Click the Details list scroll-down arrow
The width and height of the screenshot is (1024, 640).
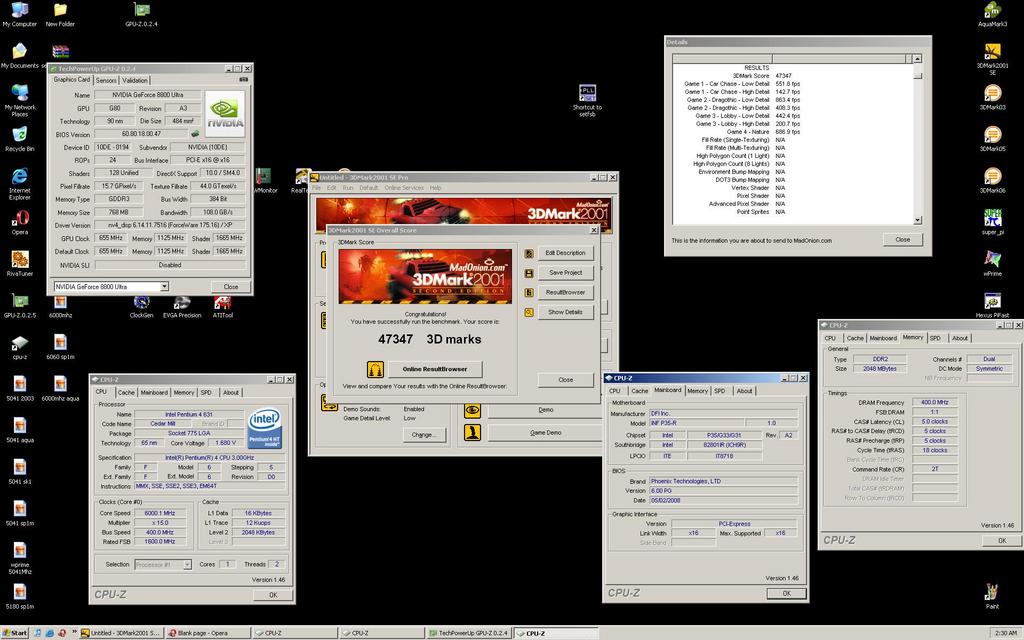(918, 221)
